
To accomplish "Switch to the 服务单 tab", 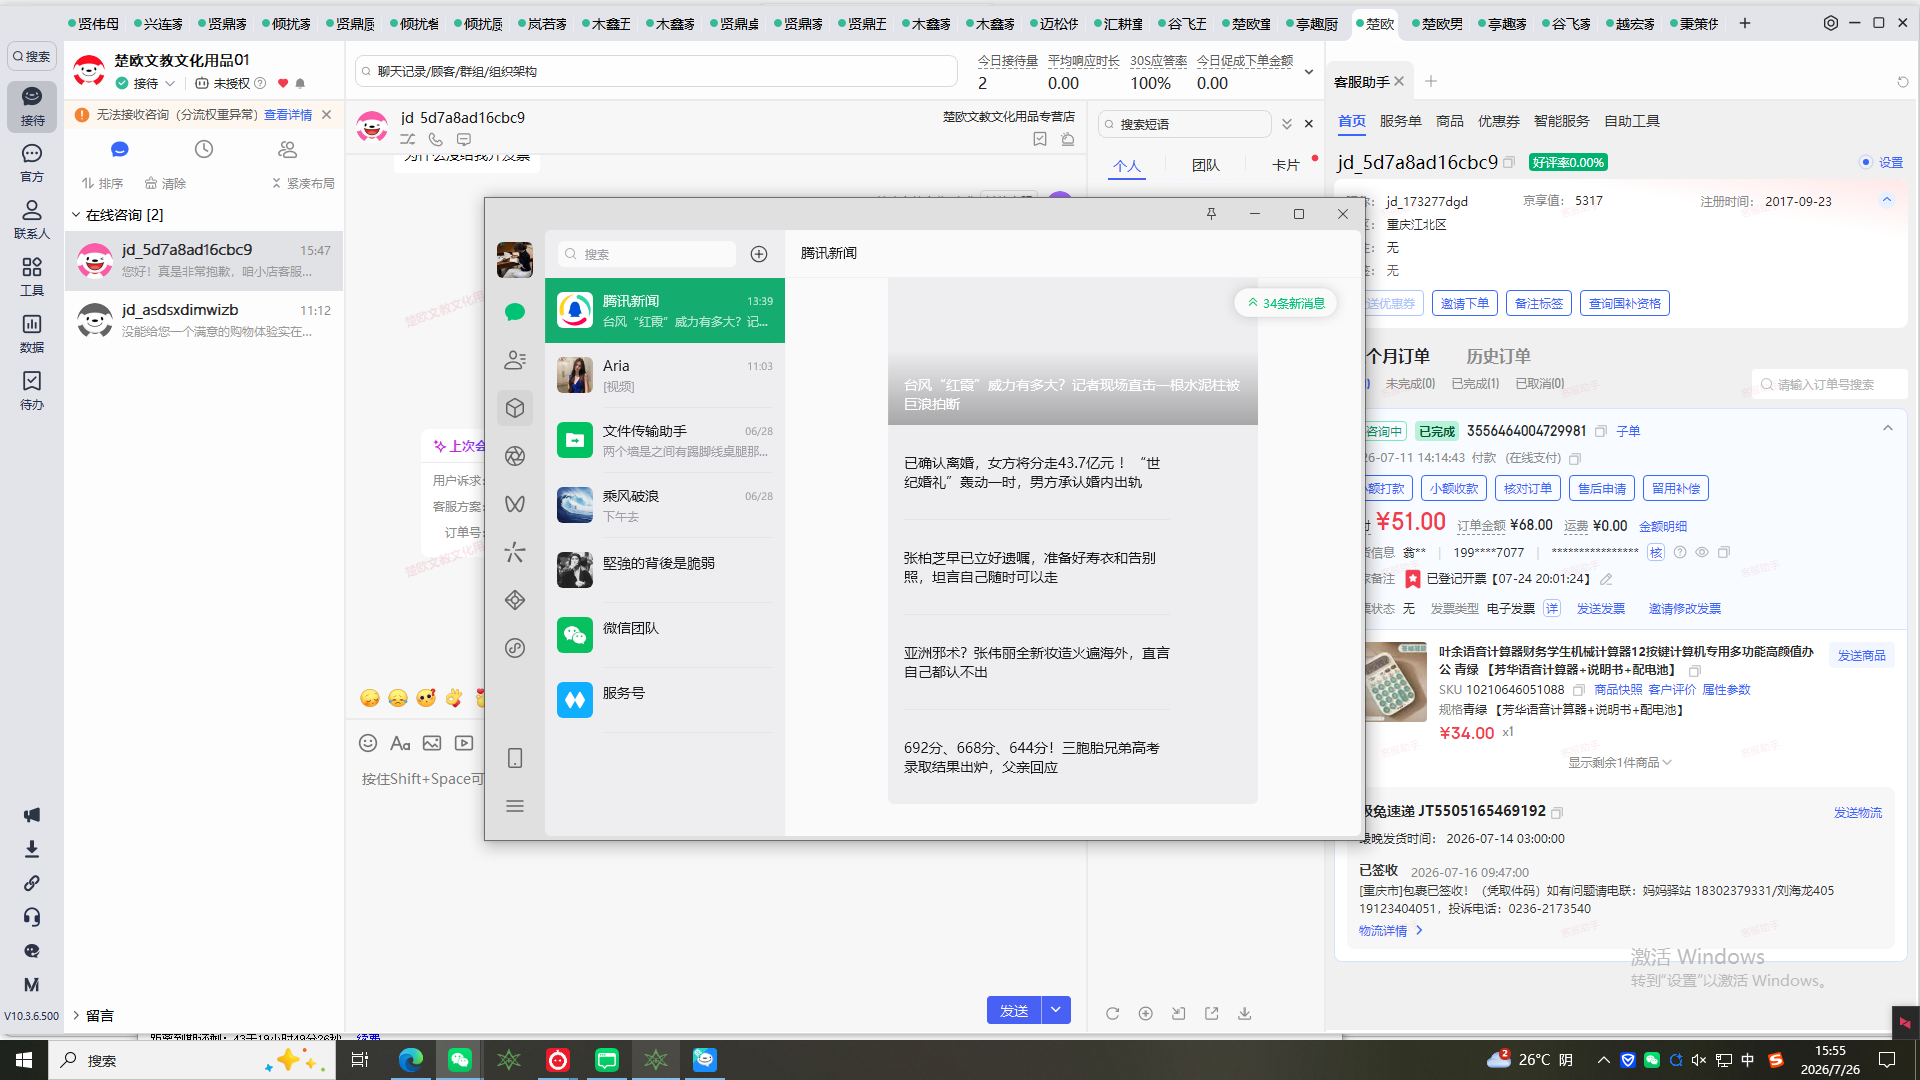I will pos(1400,121).
